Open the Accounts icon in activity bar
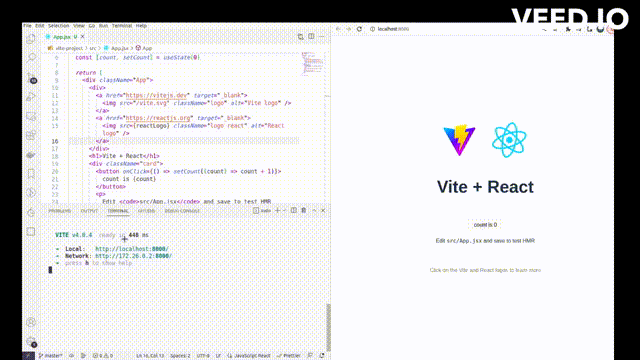Screen dimensions: 640x360 31,322
